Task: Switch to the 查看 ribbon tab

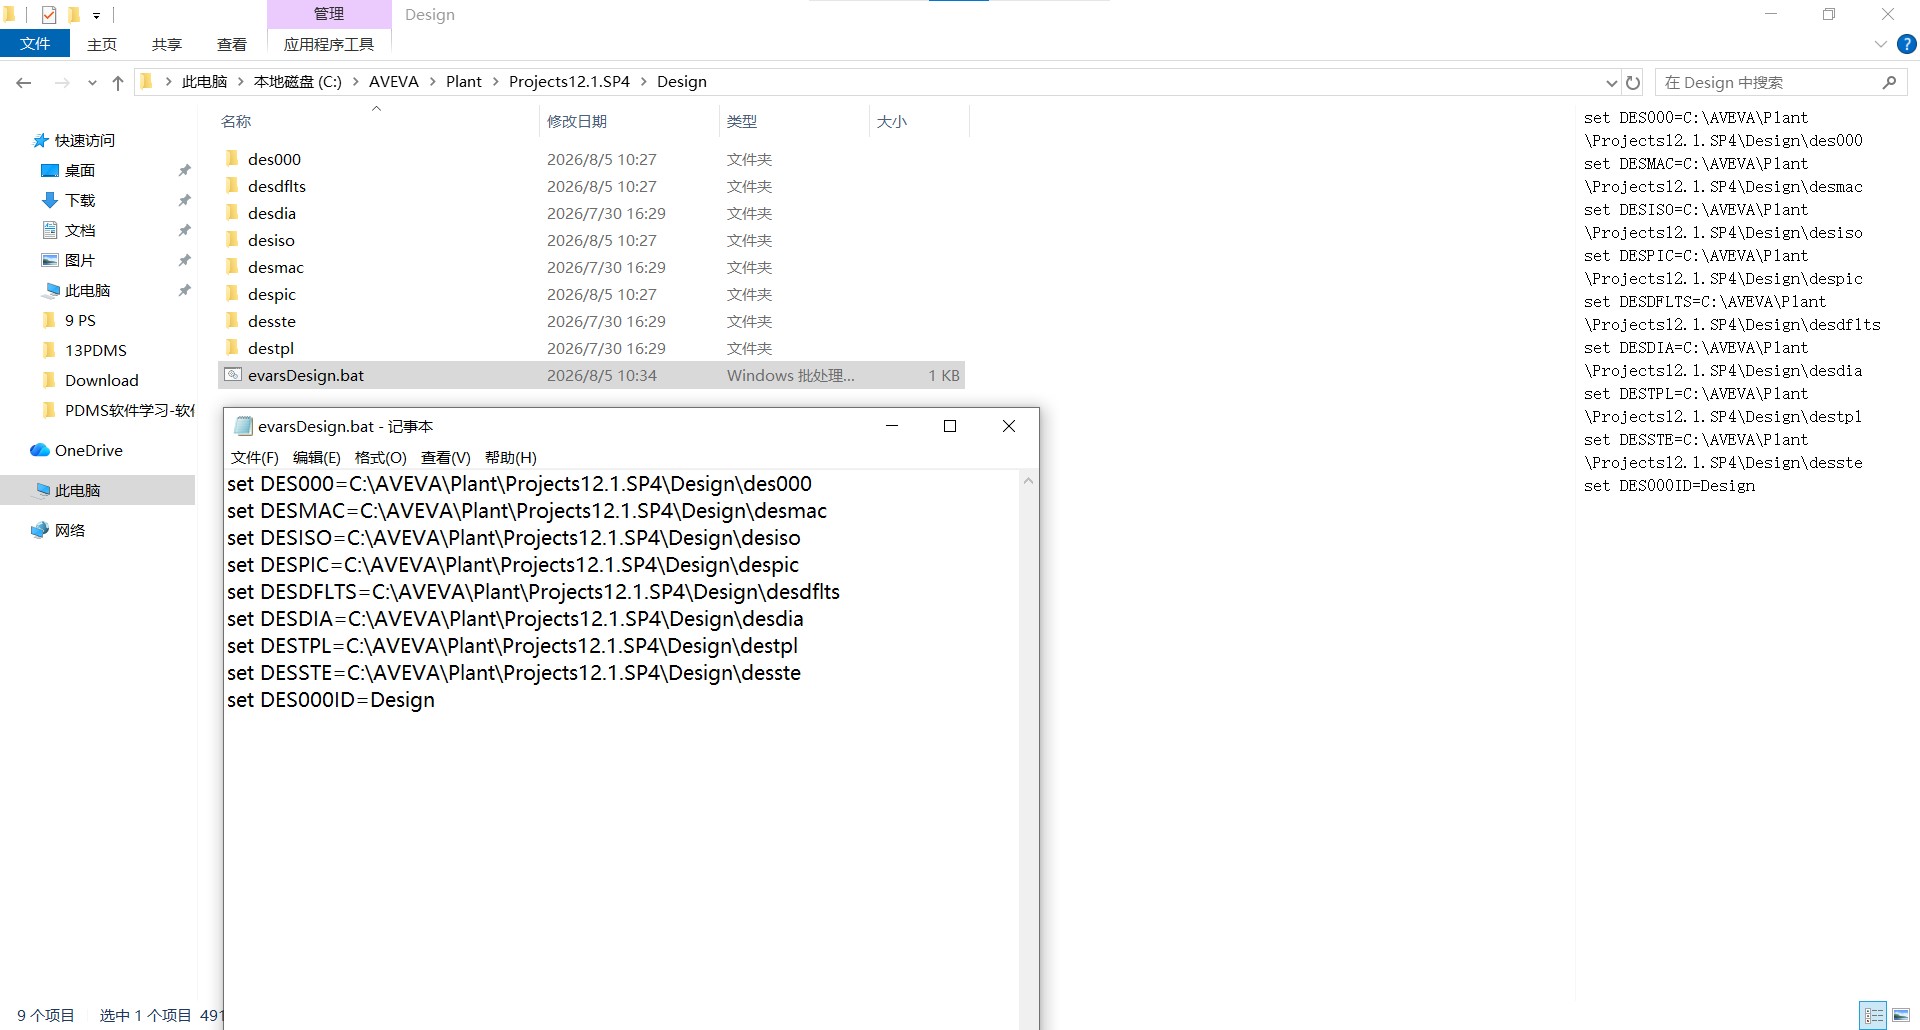Action: (x=232, y=44)
